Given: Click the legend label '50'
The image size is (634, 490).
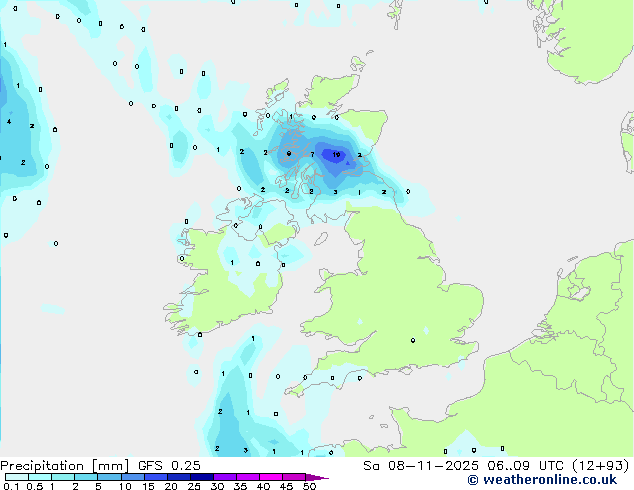Looking at the screenshot, I should point(309,486).
